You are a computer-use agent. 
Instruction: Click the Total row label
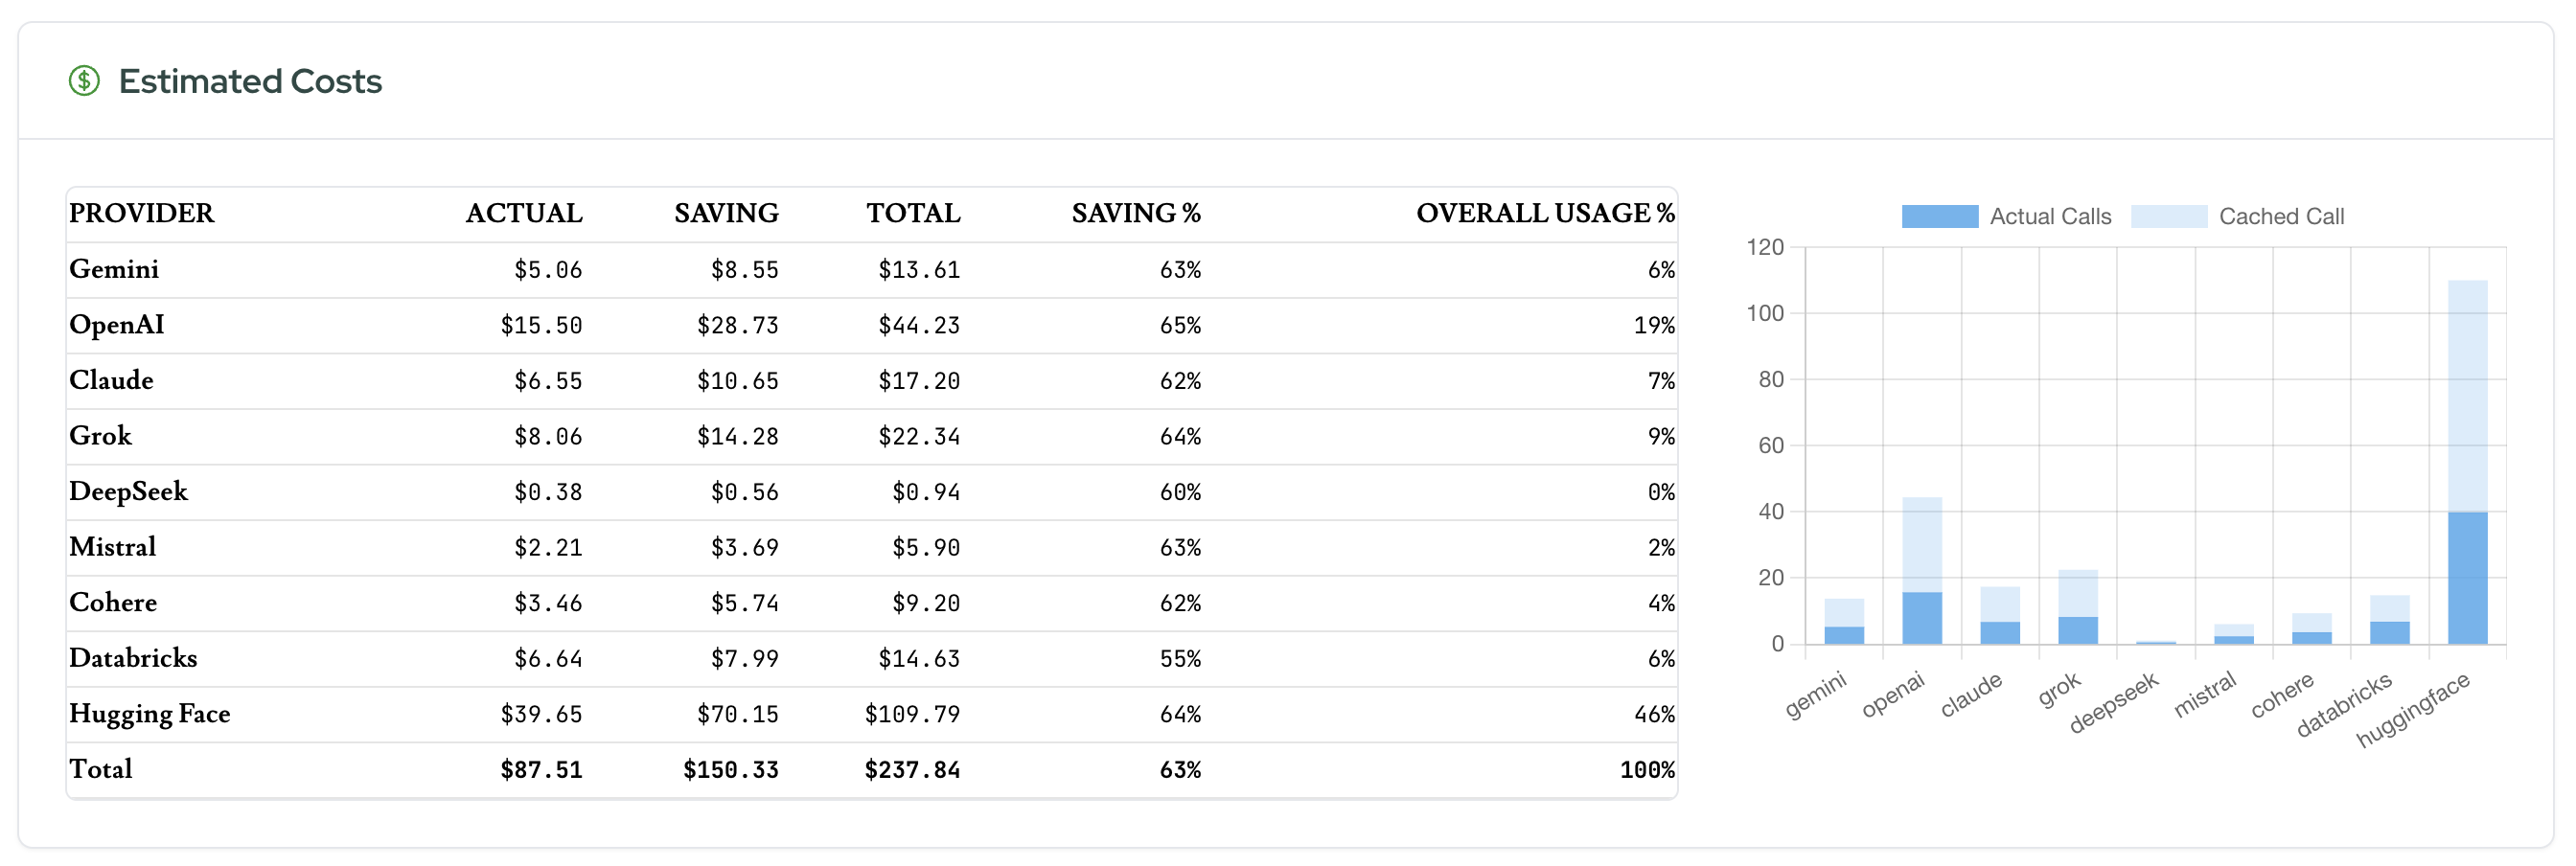click(100, 769)
